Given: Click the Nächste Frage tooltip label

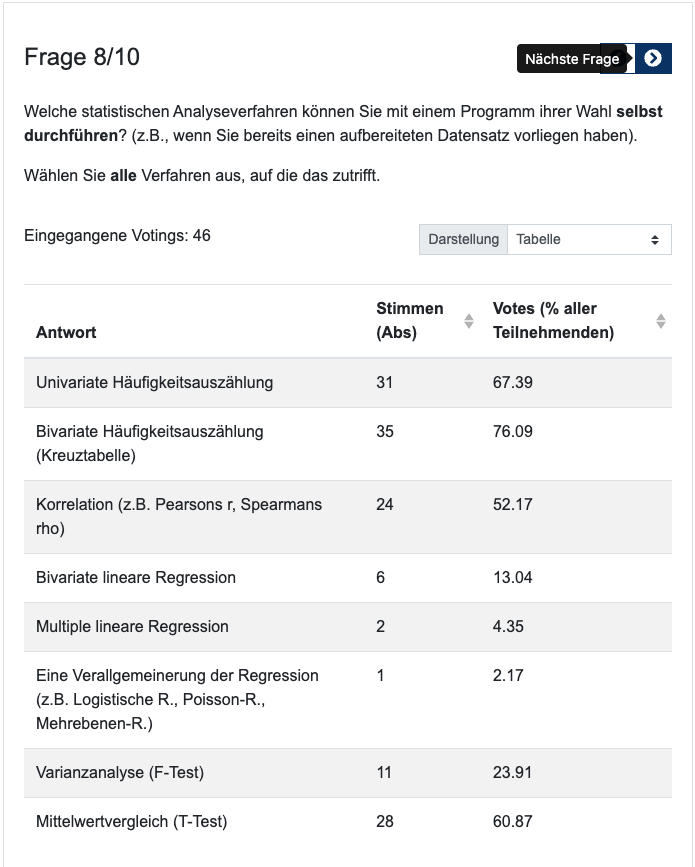Looking at the screenshot, I should point(572,59).
